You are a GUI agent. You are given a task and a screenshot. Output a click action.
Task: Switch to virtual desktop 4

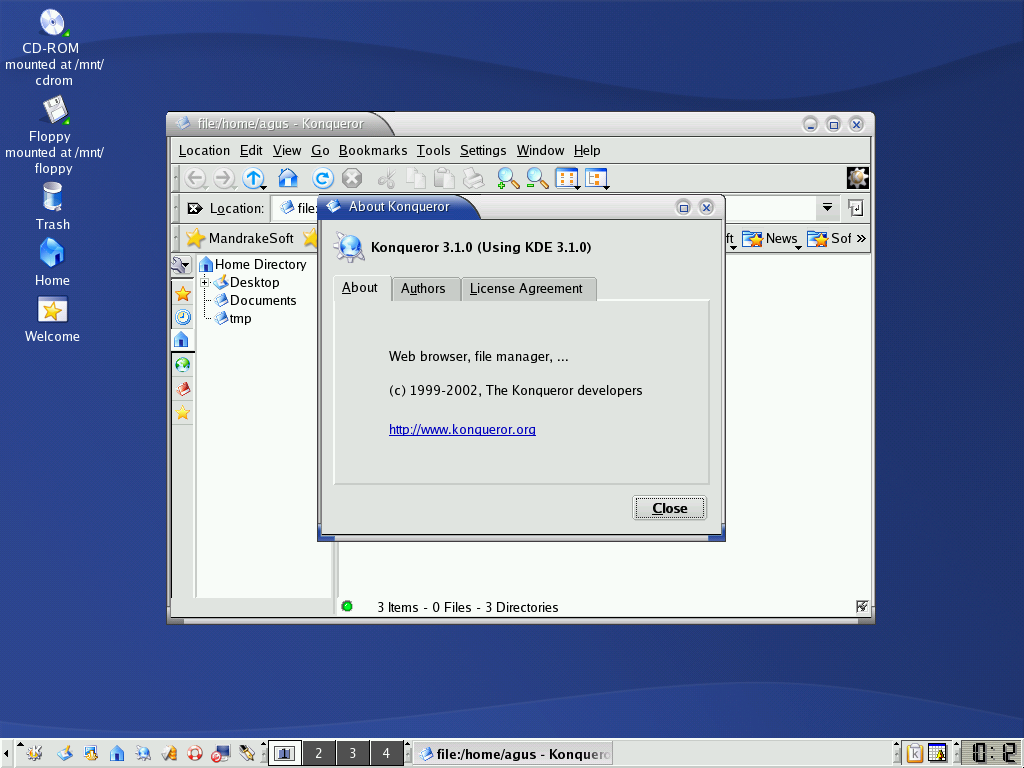387,753
